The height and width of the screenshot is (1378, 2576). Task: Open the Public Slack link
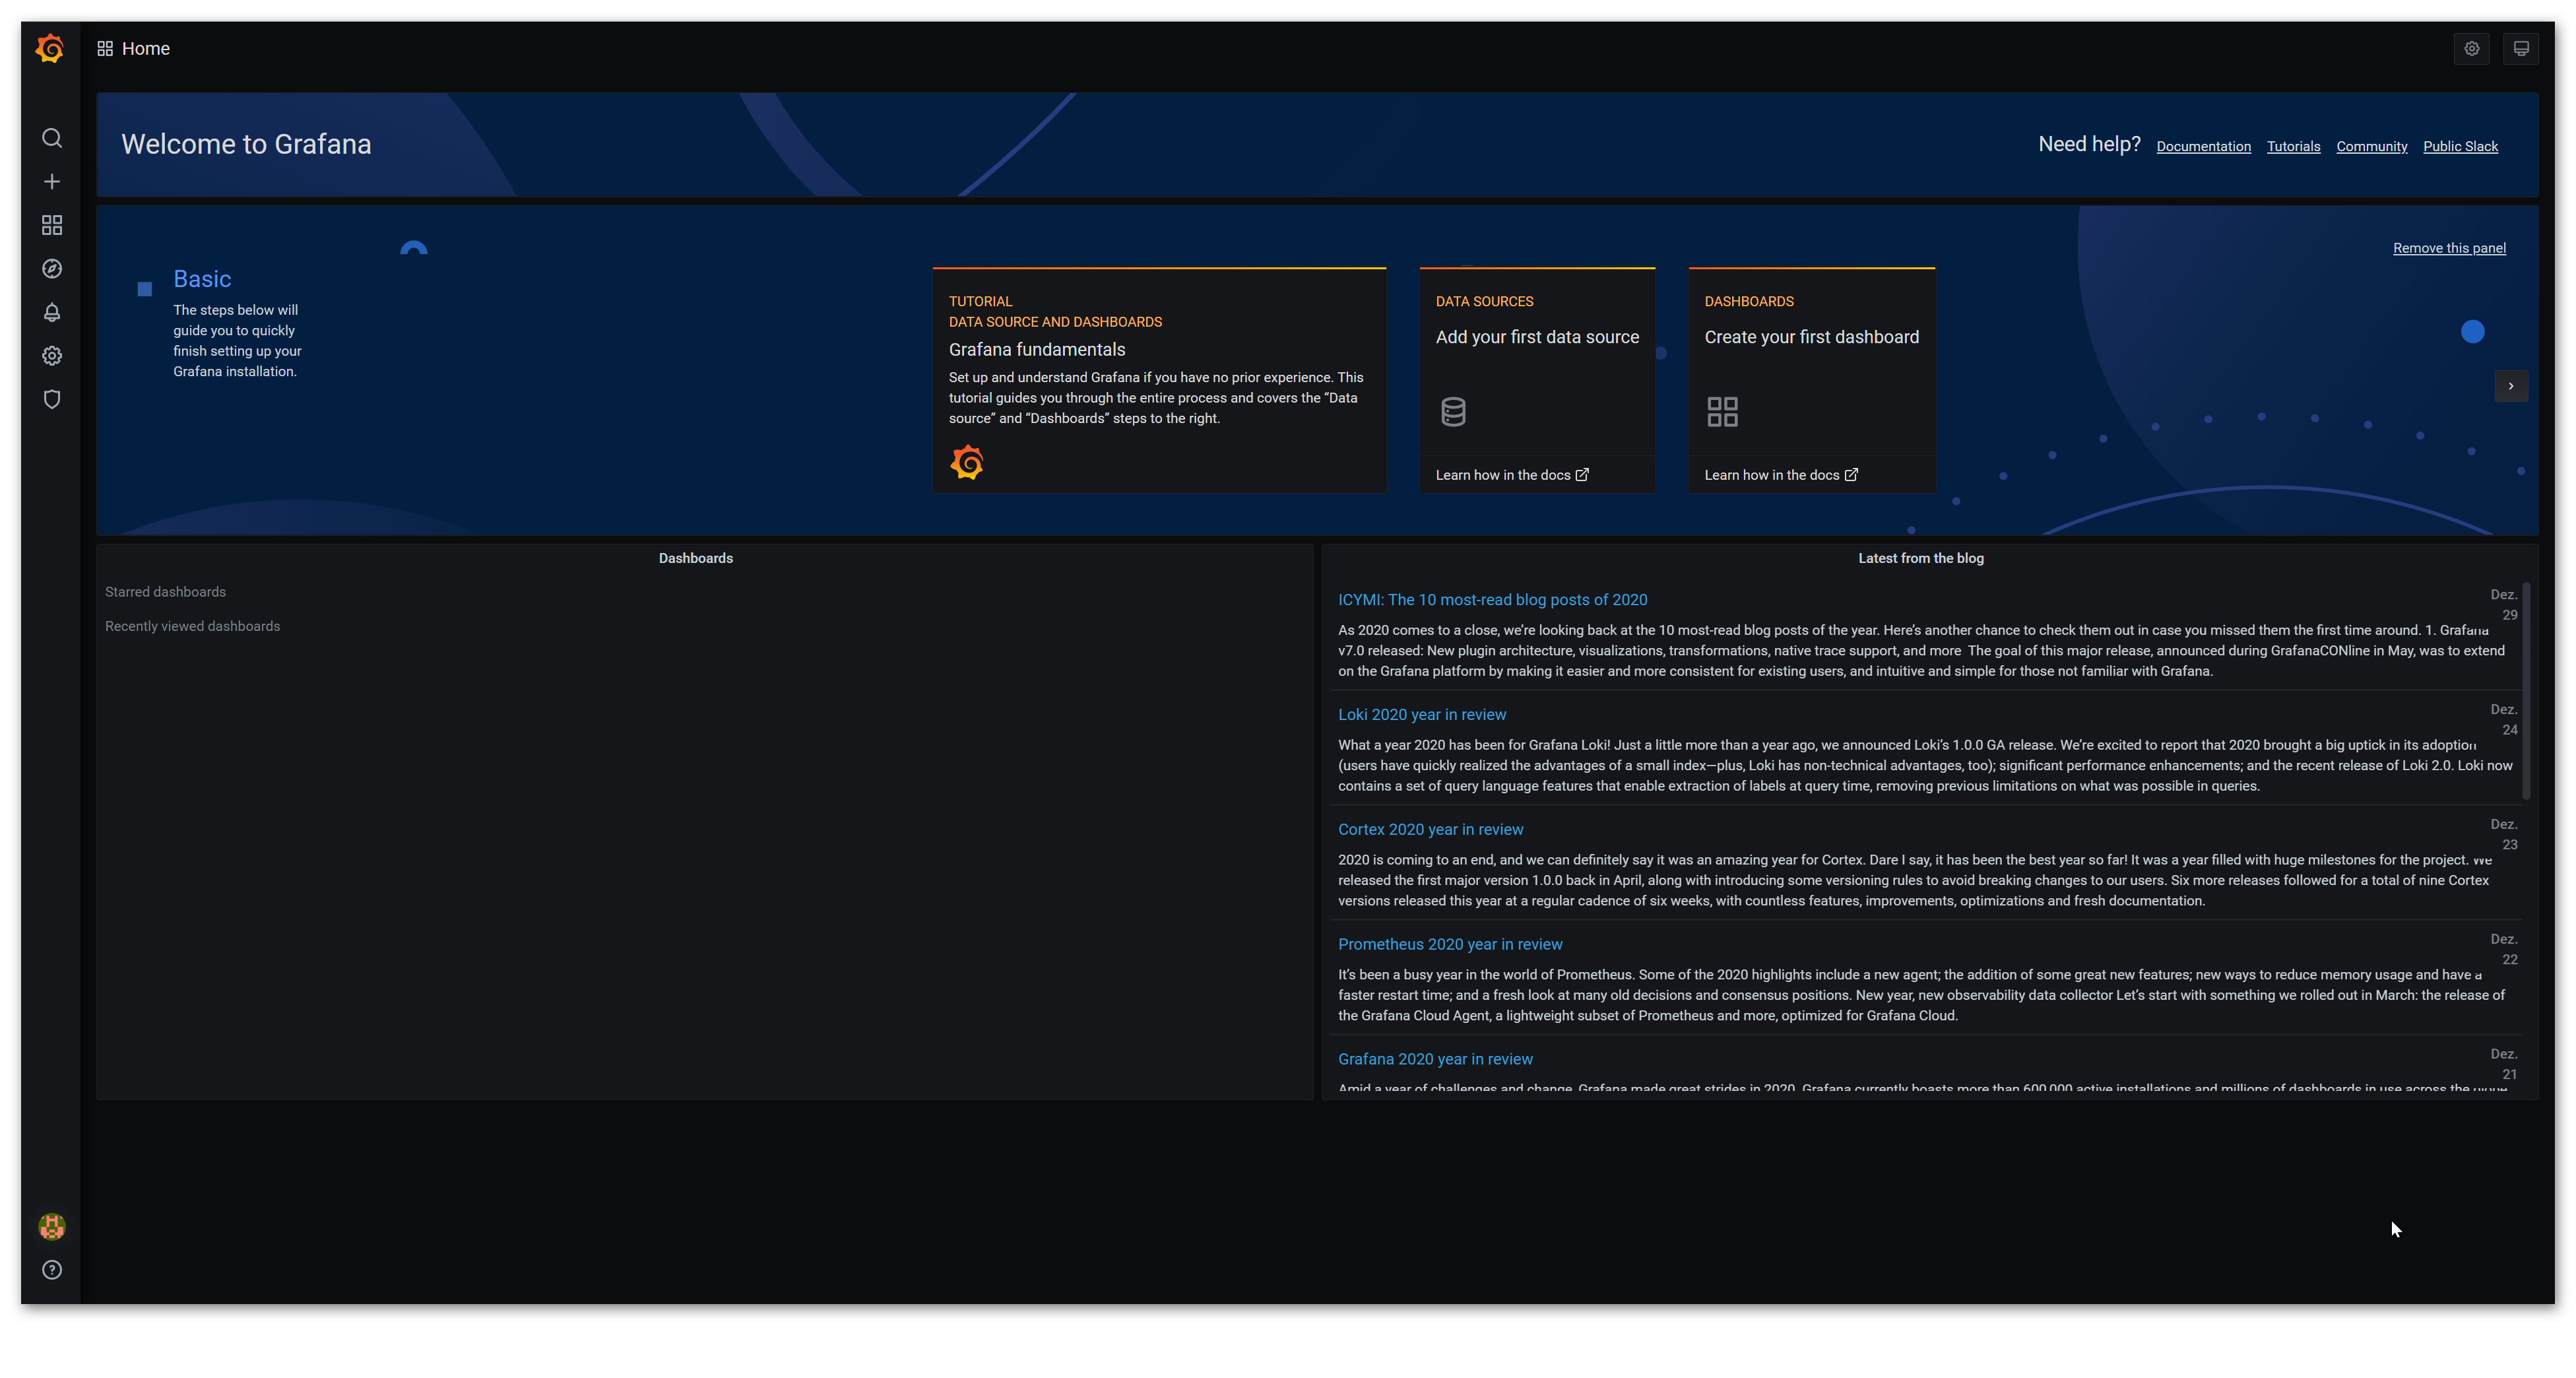2460,146
